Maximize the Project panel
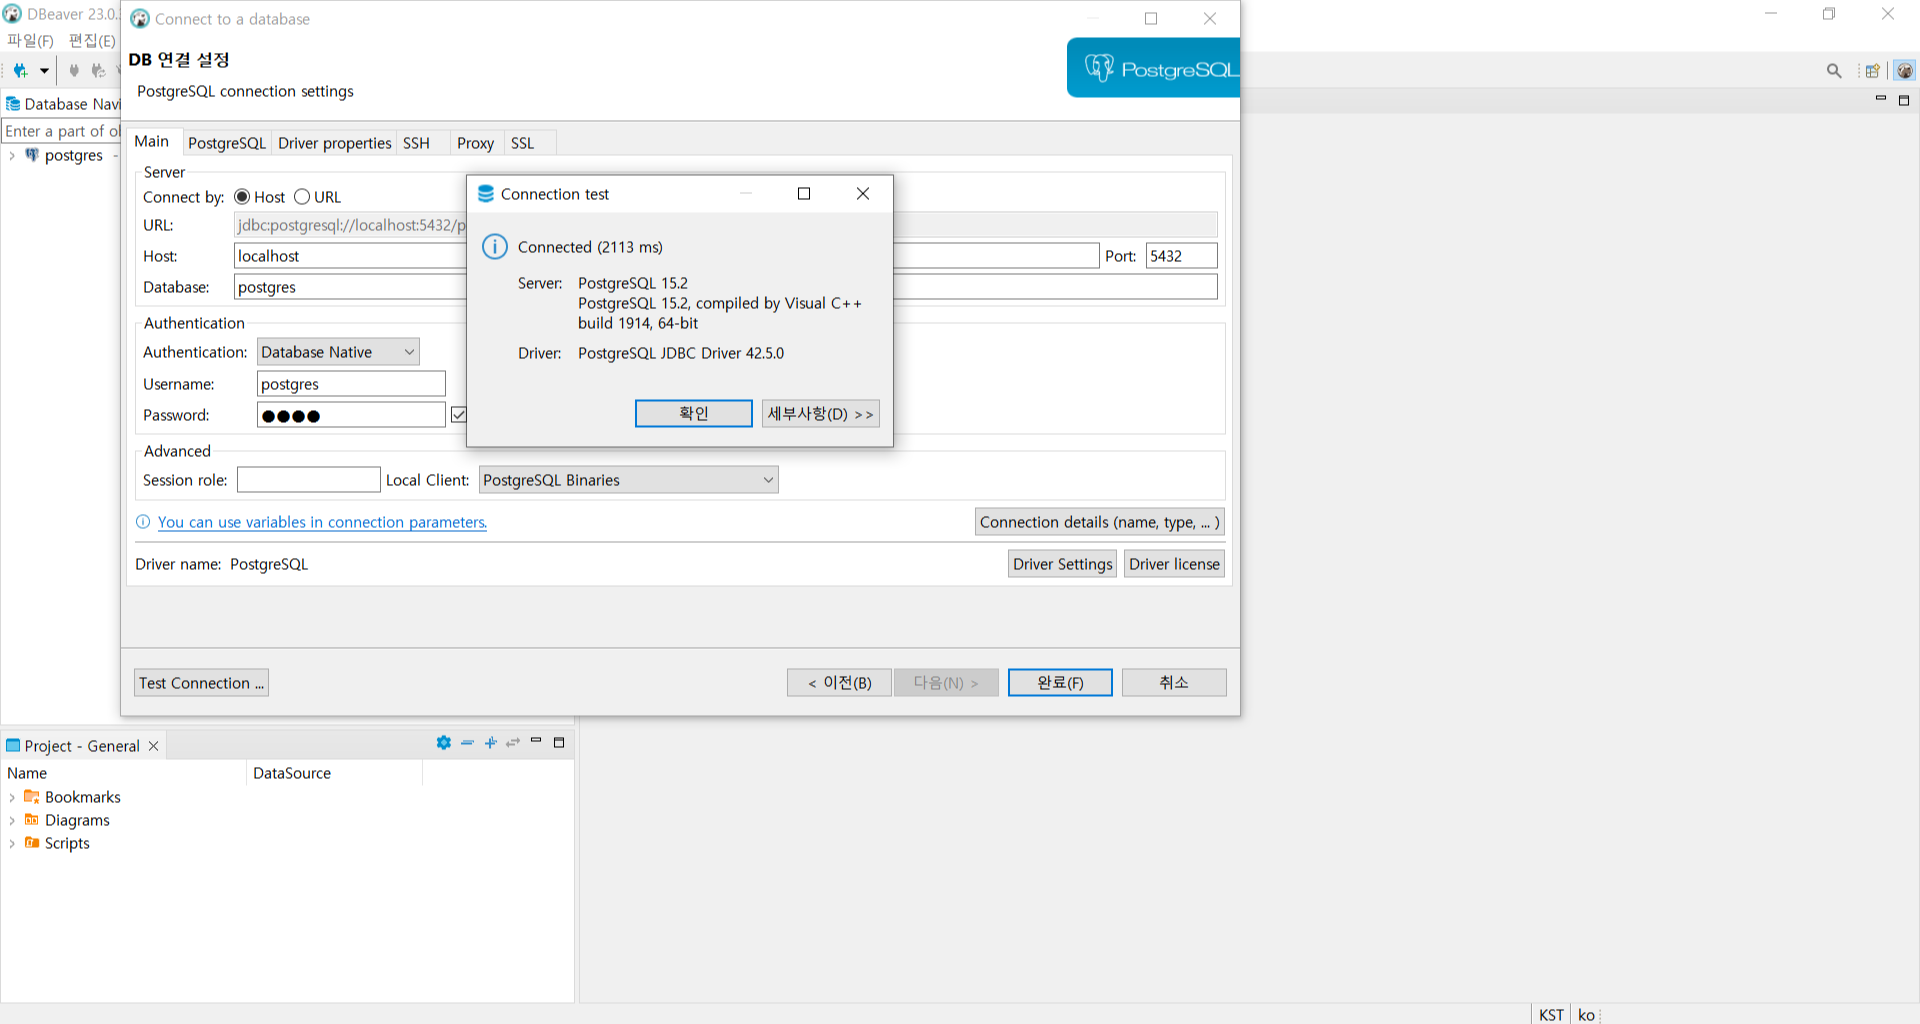Screen dimensions: 1920x1024 click(559, 742)
